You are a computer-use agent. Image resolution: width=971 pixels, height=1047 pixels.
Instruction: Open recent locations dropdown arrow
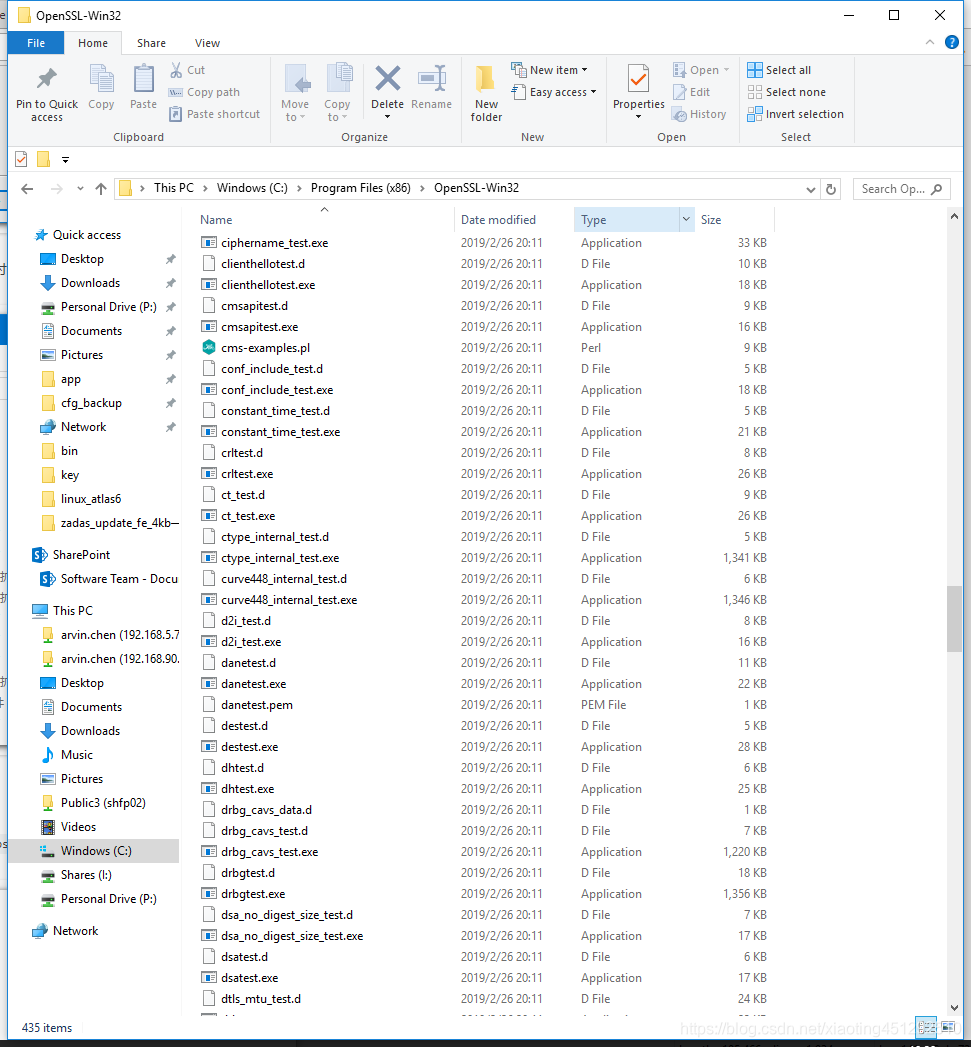tap(80, 189)
